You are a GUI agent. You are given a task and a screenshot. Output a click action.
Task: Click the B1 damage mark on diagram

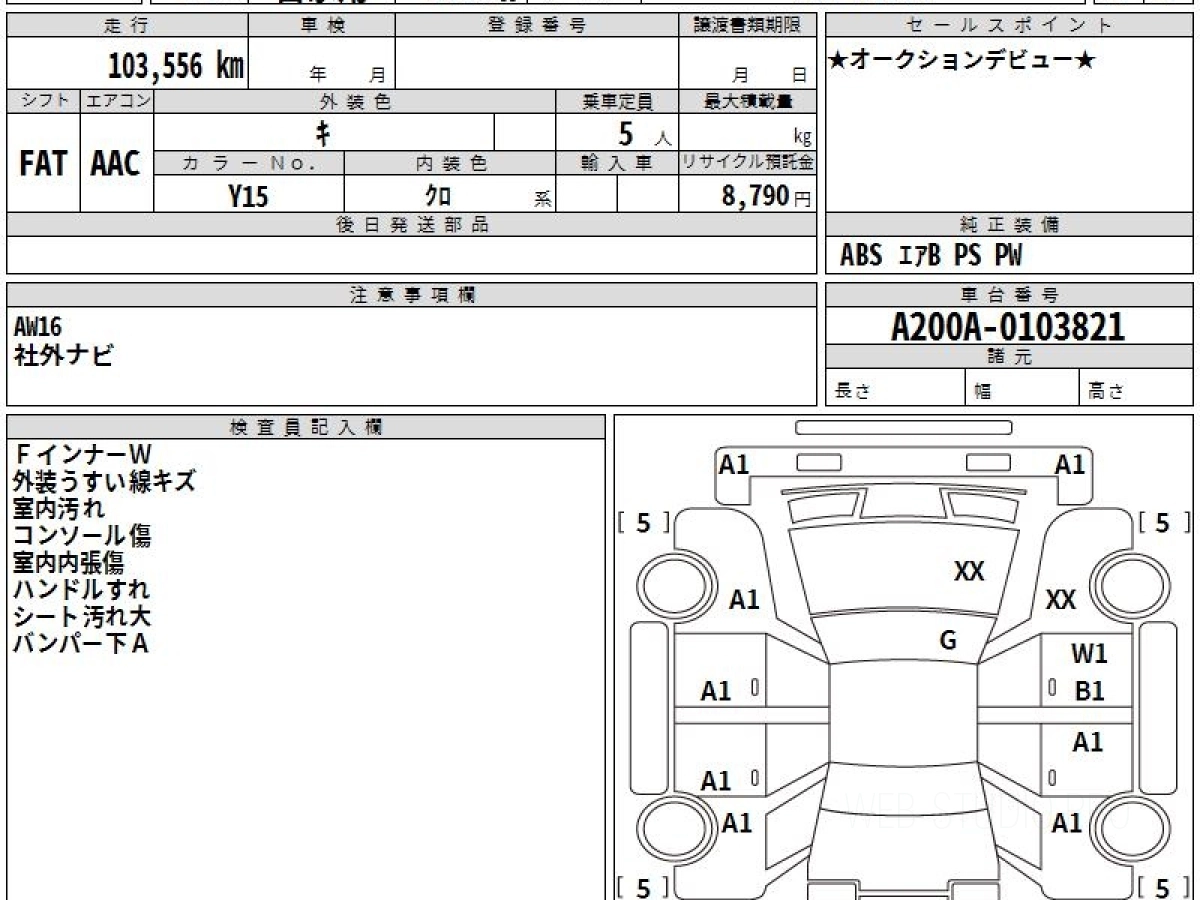(1089, 691)
